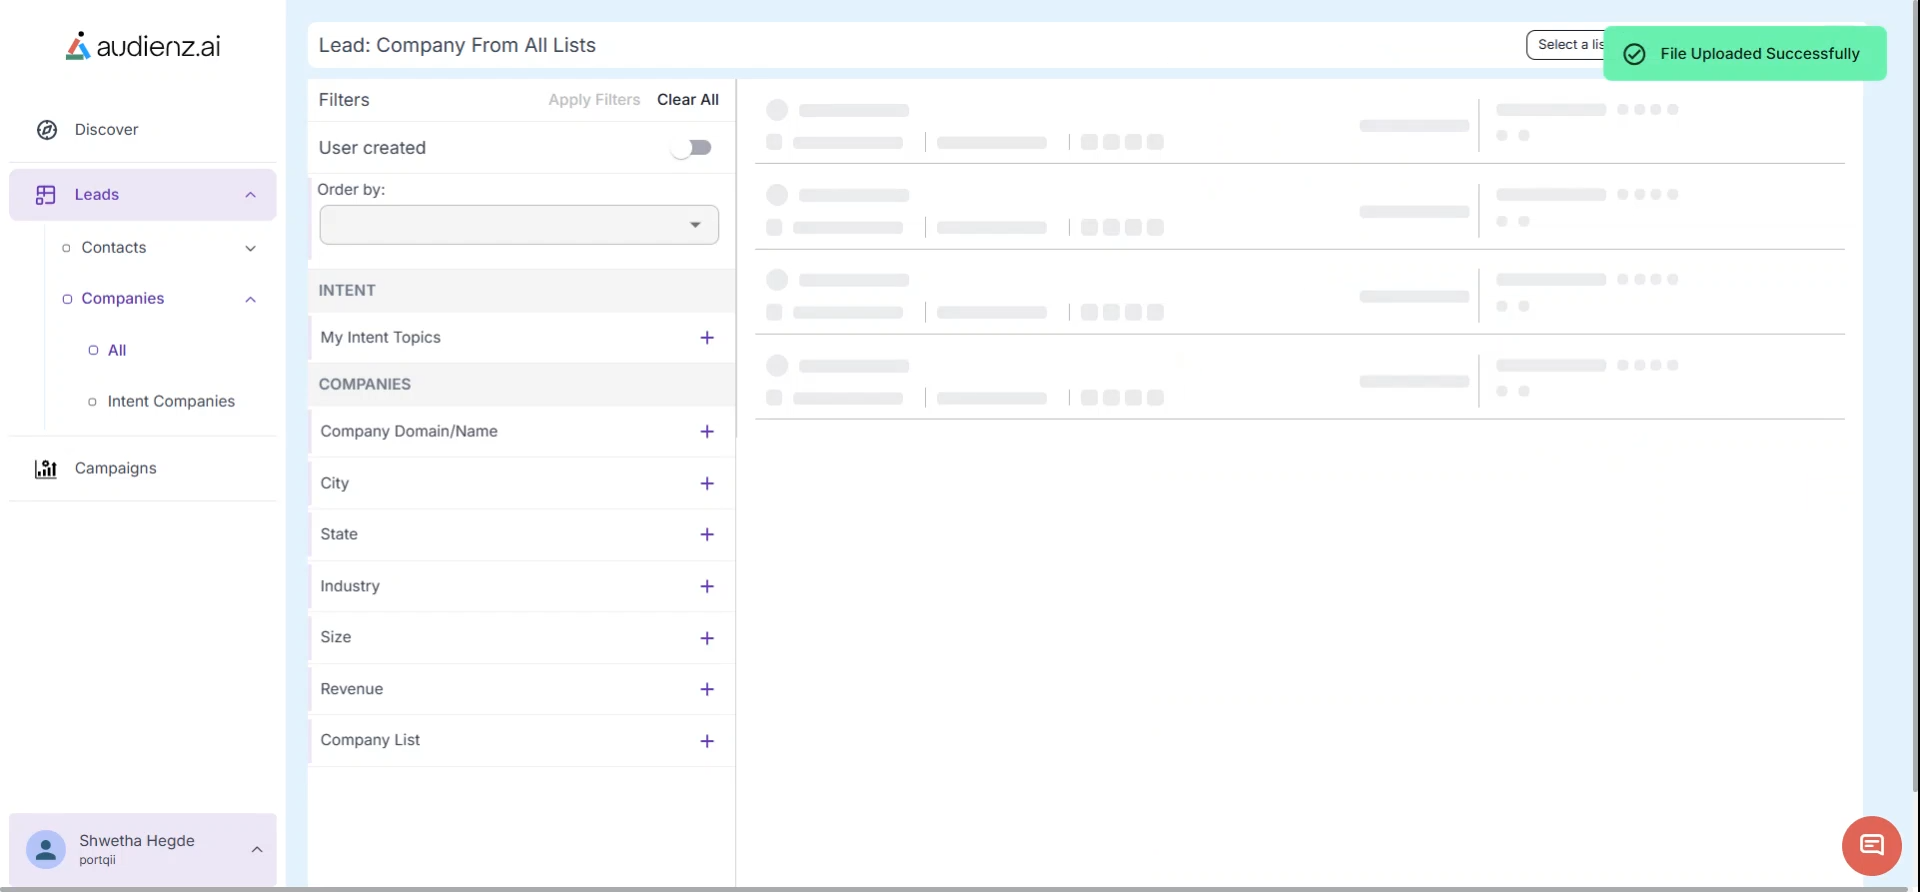Open Intent Companies in sidebar
This screenshot has width=1920, height=892.
click(171, 402)
